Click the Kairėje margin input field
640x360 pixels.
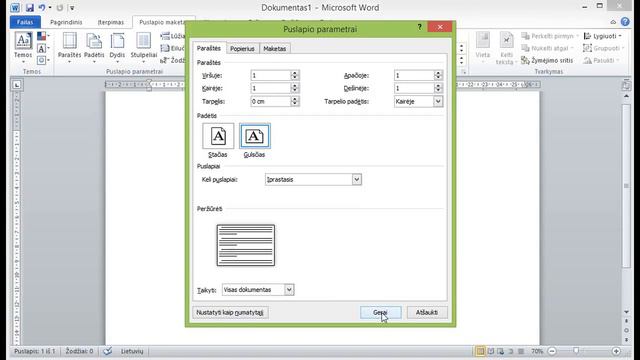click(271, 88)
